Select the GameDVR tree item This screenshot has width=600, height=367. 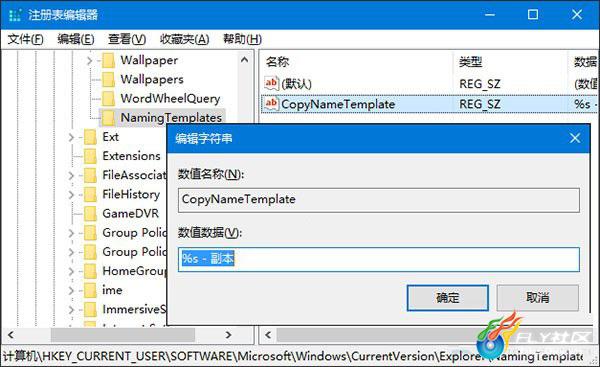click(x=130, y=214)
